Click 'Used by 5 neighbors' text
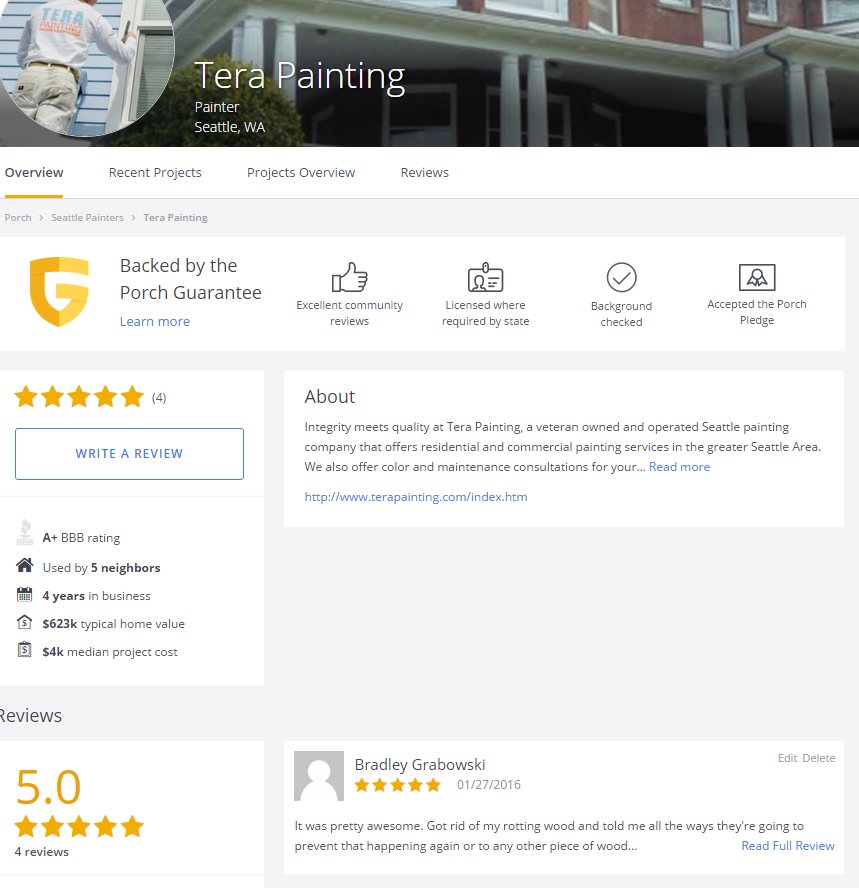The width and height of the screenshot is (859, 888). coord(101,567)
